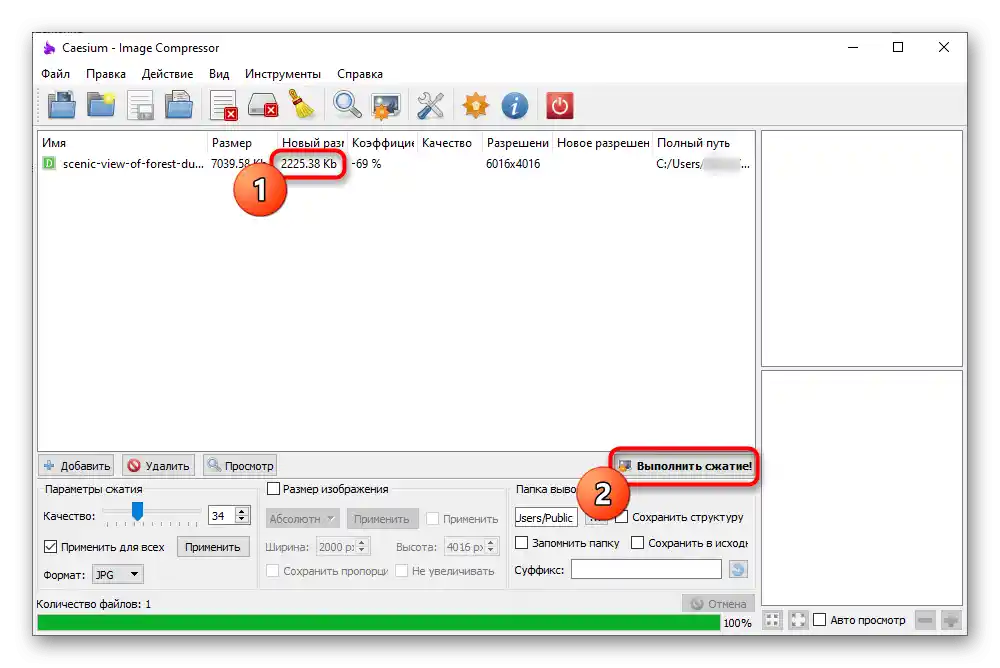Sort by the Качество column header
The image size is (1000, 668).
click(450, 143)
